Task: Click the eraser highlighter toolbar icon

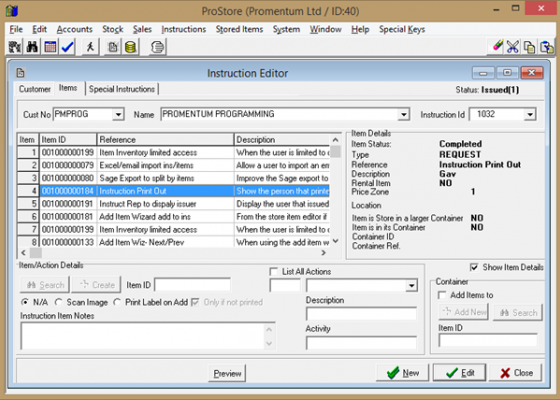Action: (496, 47)
